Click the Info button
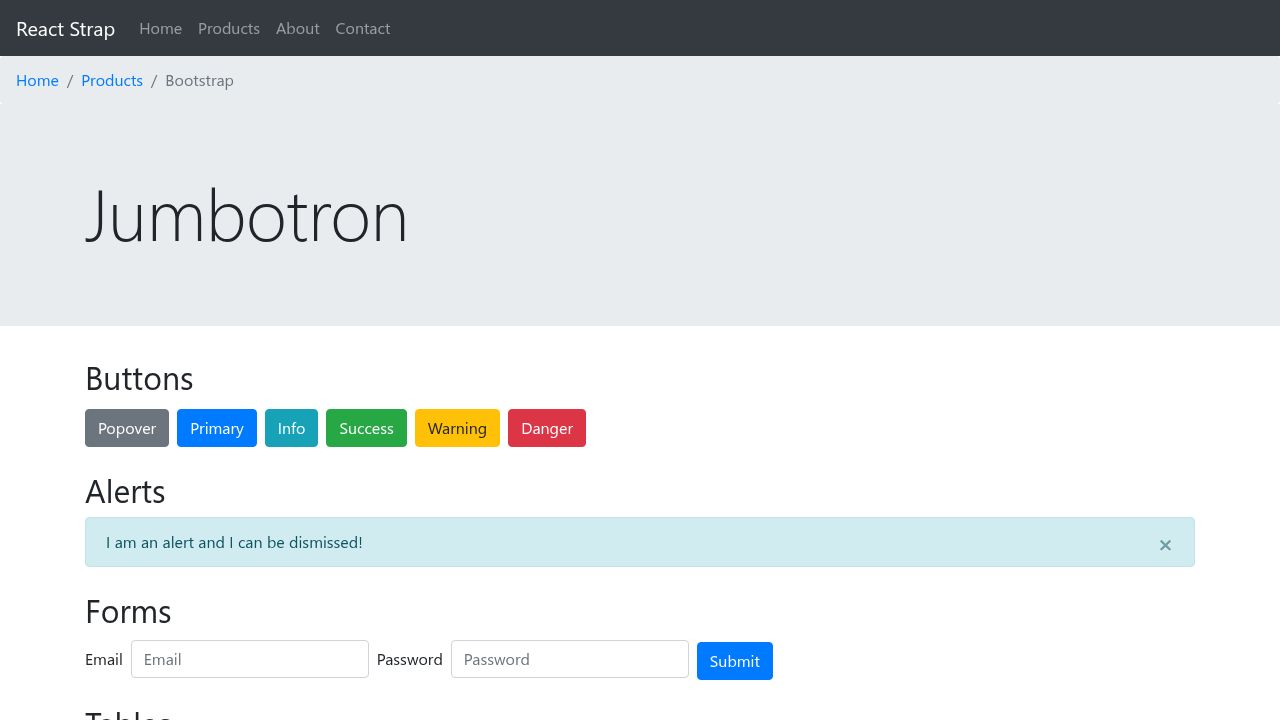 coord(291,428)
